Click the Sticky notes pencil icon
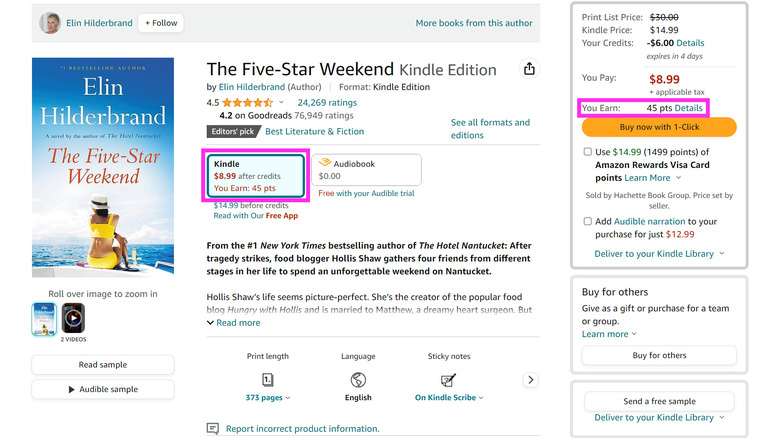 coord(448,380)
